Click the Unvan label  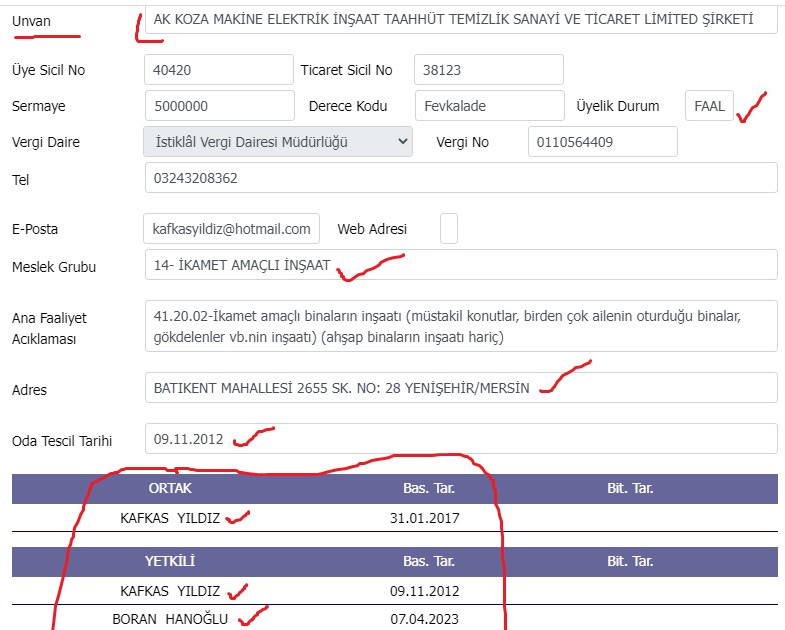tap(31, 21)
